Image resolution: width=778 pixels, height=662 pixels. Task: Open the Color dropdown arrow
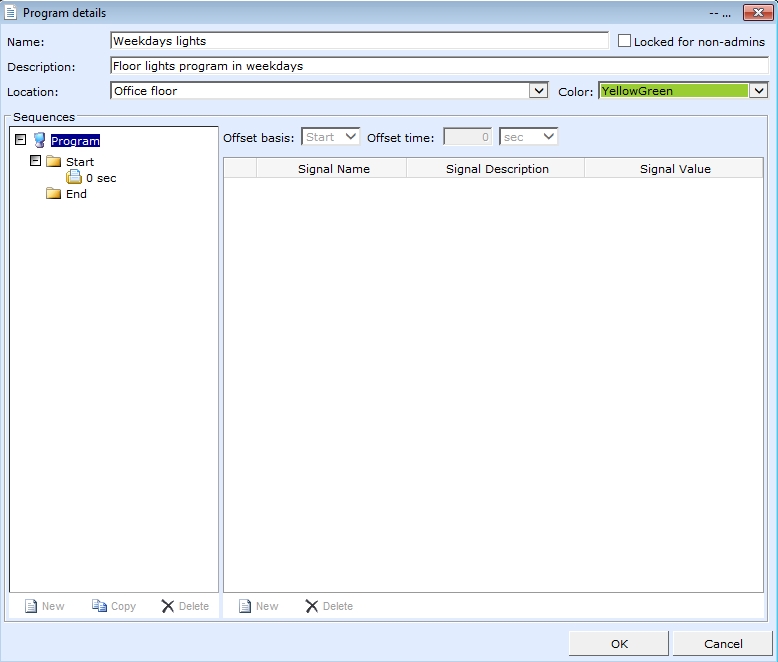coord(758,91)
